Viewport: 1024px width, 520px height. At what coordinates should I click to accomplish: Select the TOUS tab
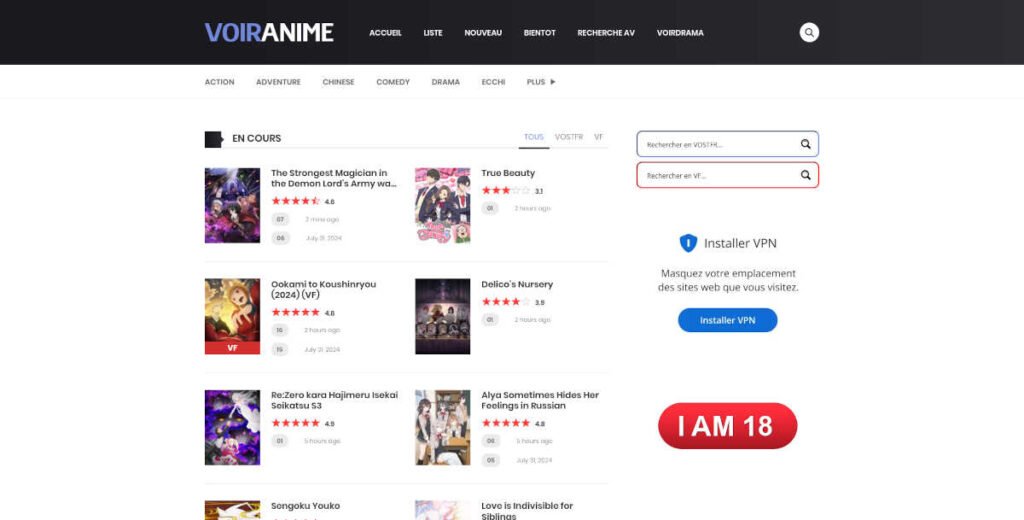(x=534, y=137)
